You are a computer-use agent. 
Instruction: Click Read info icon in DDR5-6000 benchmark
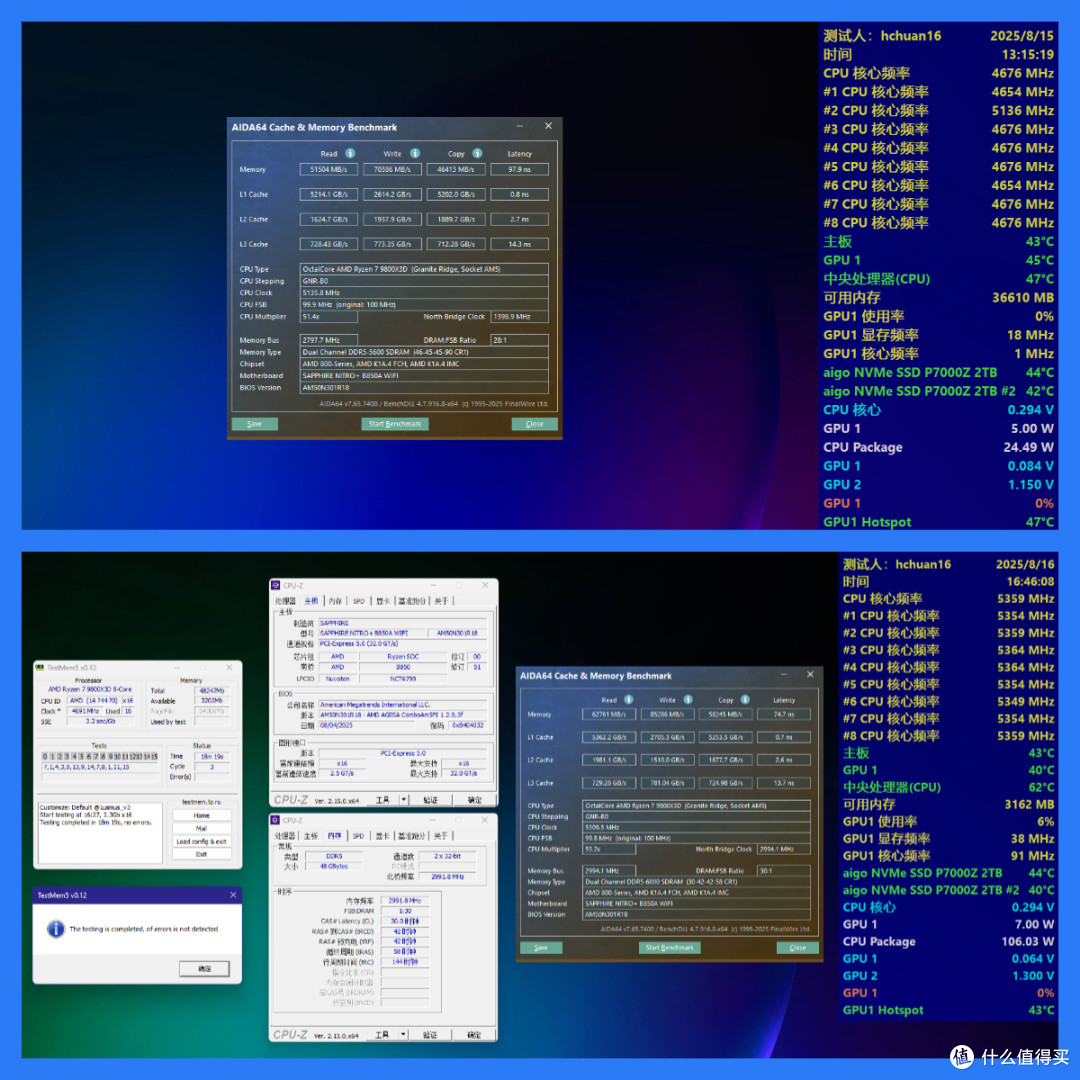(628, 699)
